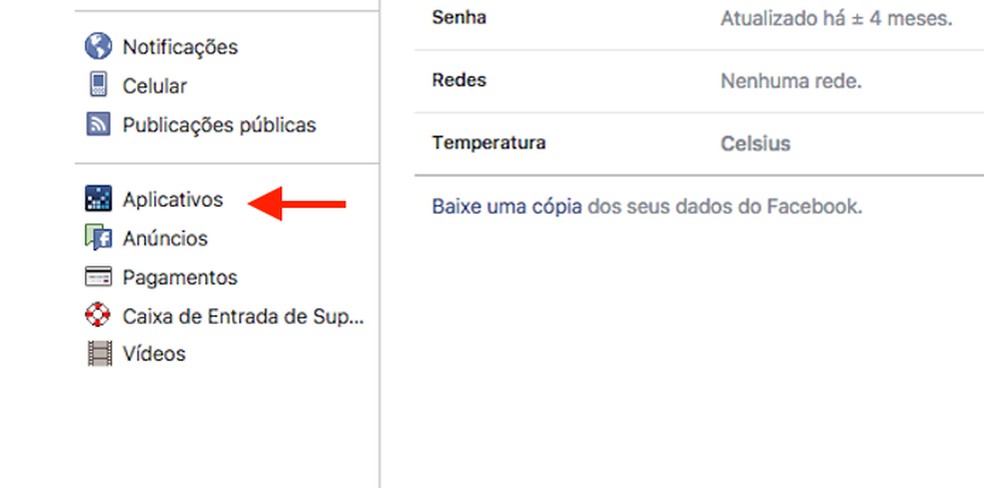Open Caixa de Entrada de Suporte text
The image size is (984, 488).
click(x=243, y=316)
